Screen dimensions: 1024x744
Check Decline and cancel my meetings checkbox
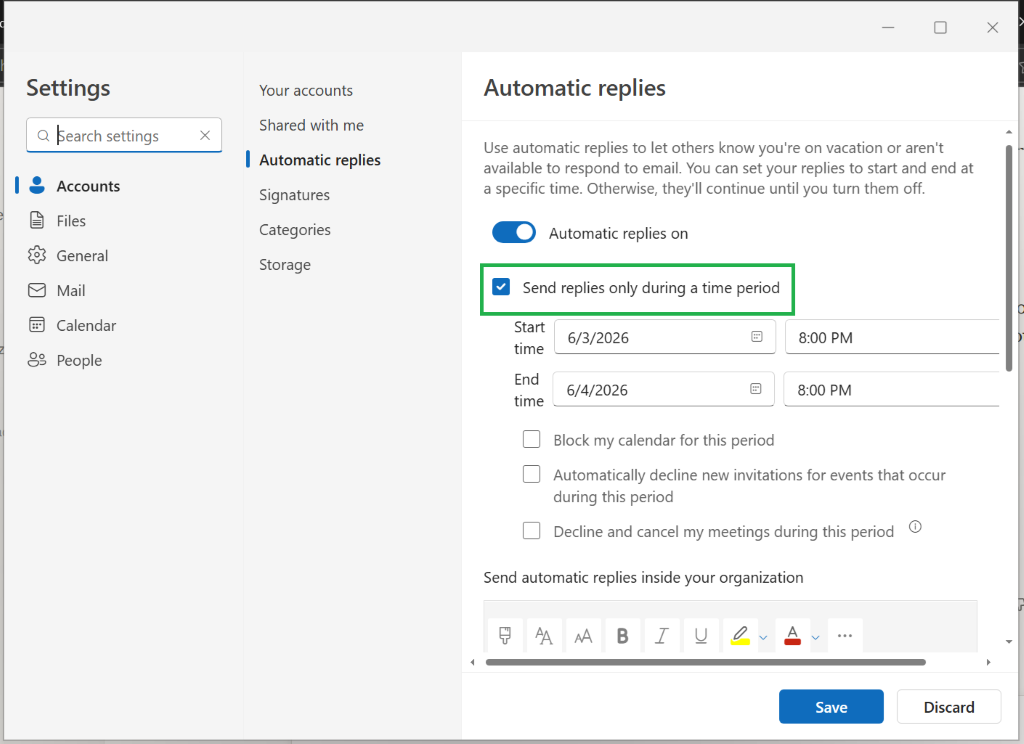(532, 530)
